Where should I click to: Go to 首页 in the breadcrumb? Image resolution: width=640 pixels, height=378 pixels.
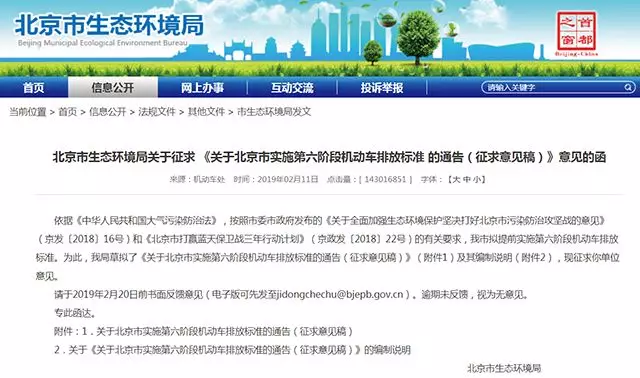pos(68,111)
